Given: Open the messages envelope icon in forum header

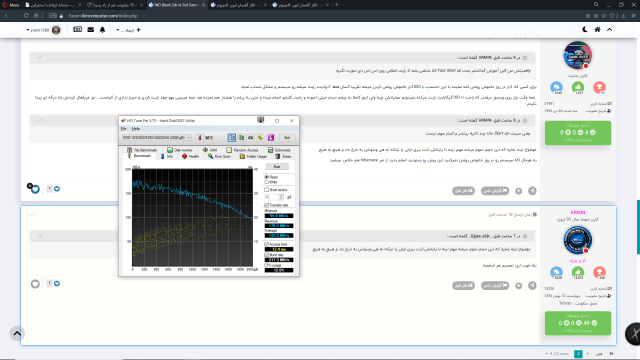Looking at the screenshot, I should 91,29.
